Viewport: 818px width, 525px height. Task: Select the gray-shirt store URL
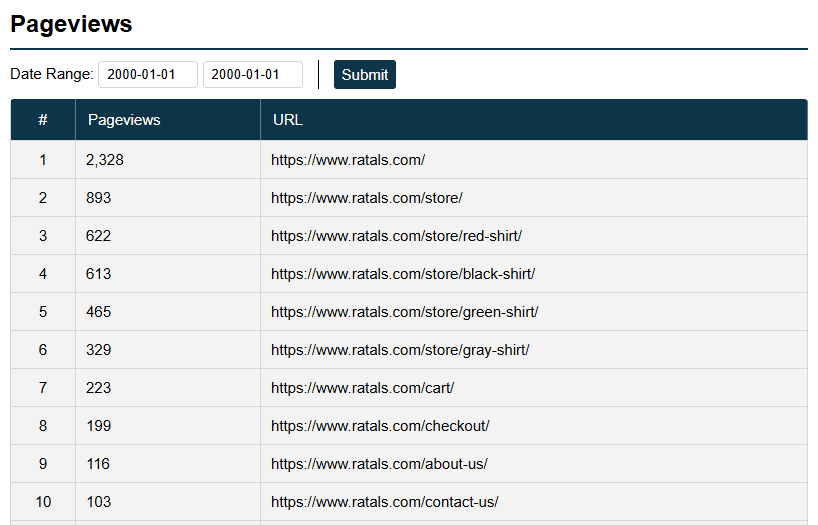click(x=400, y=350)
